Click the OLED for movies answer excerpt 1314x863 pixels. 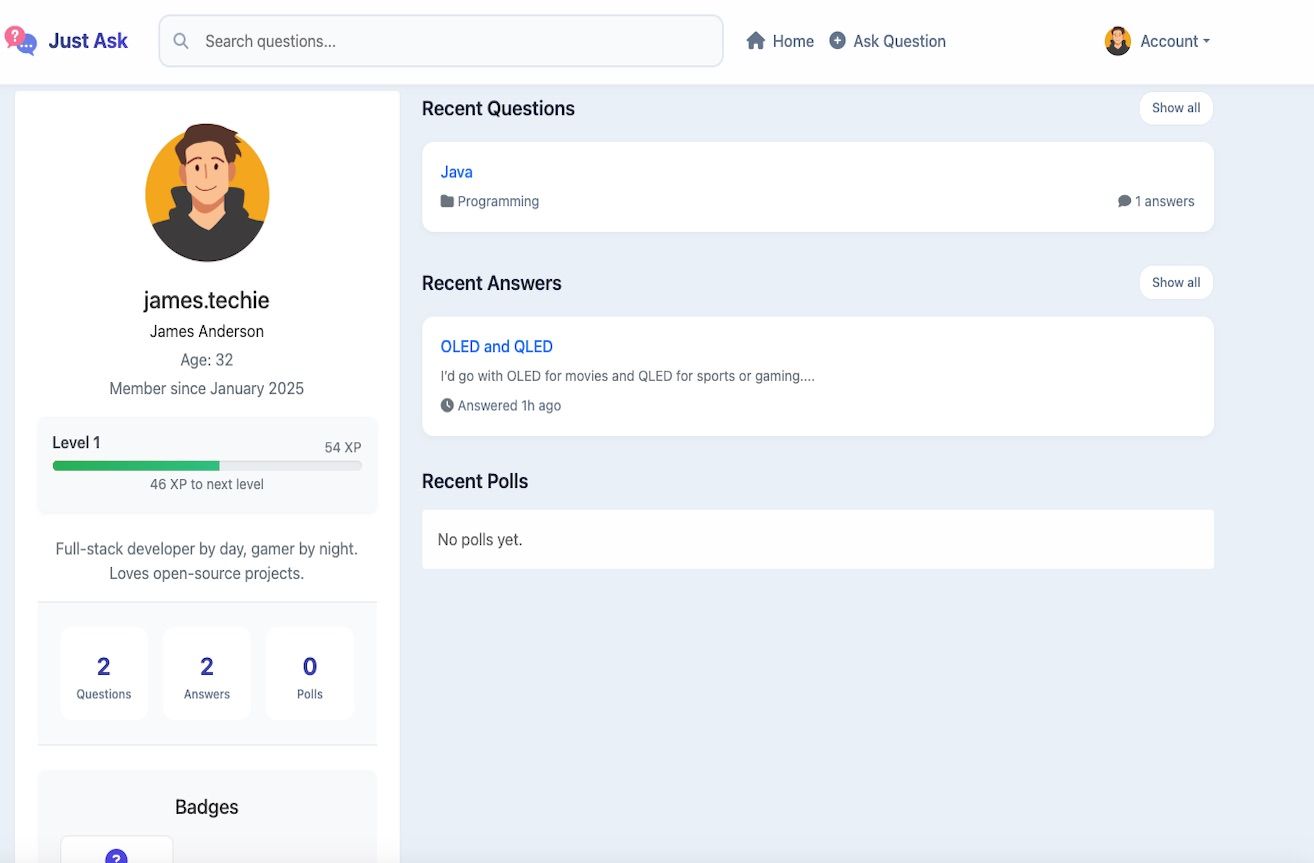[x=627, y=376]
